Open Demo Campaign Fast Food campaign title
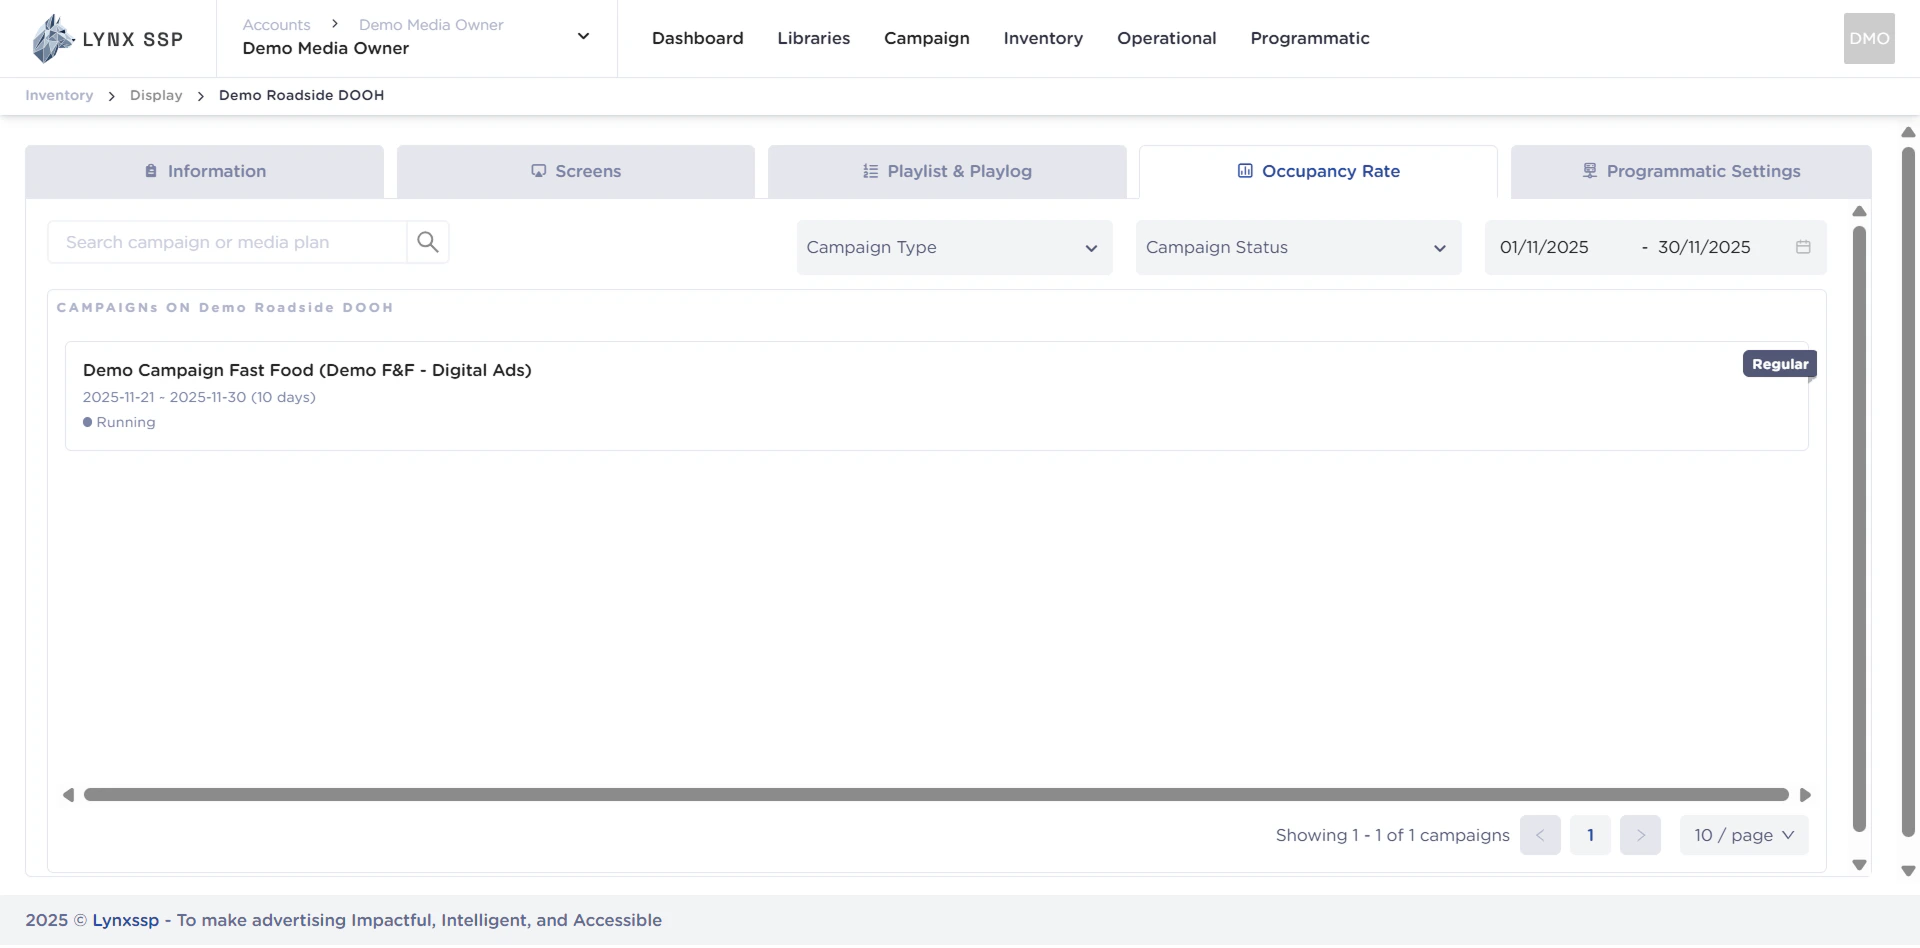Image resolution: width=1920 pixels, height=948 pixels. pos(307,370)
